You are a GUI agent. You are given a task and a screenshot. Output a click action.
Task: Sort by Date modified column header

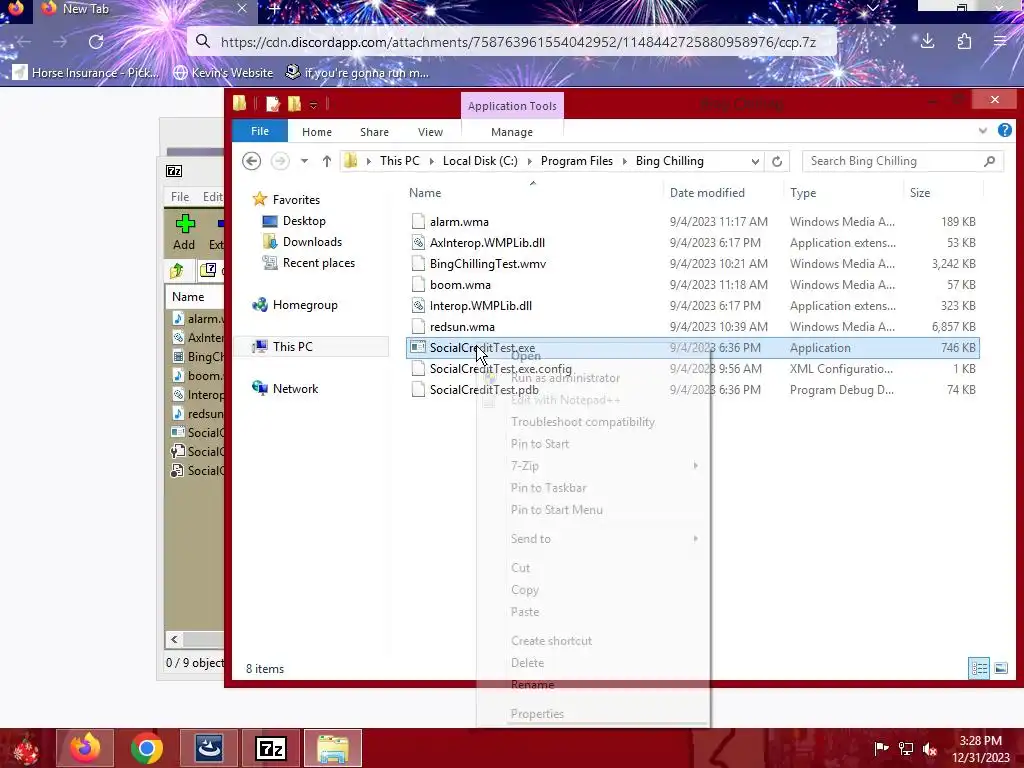click(x=707, y=193)
